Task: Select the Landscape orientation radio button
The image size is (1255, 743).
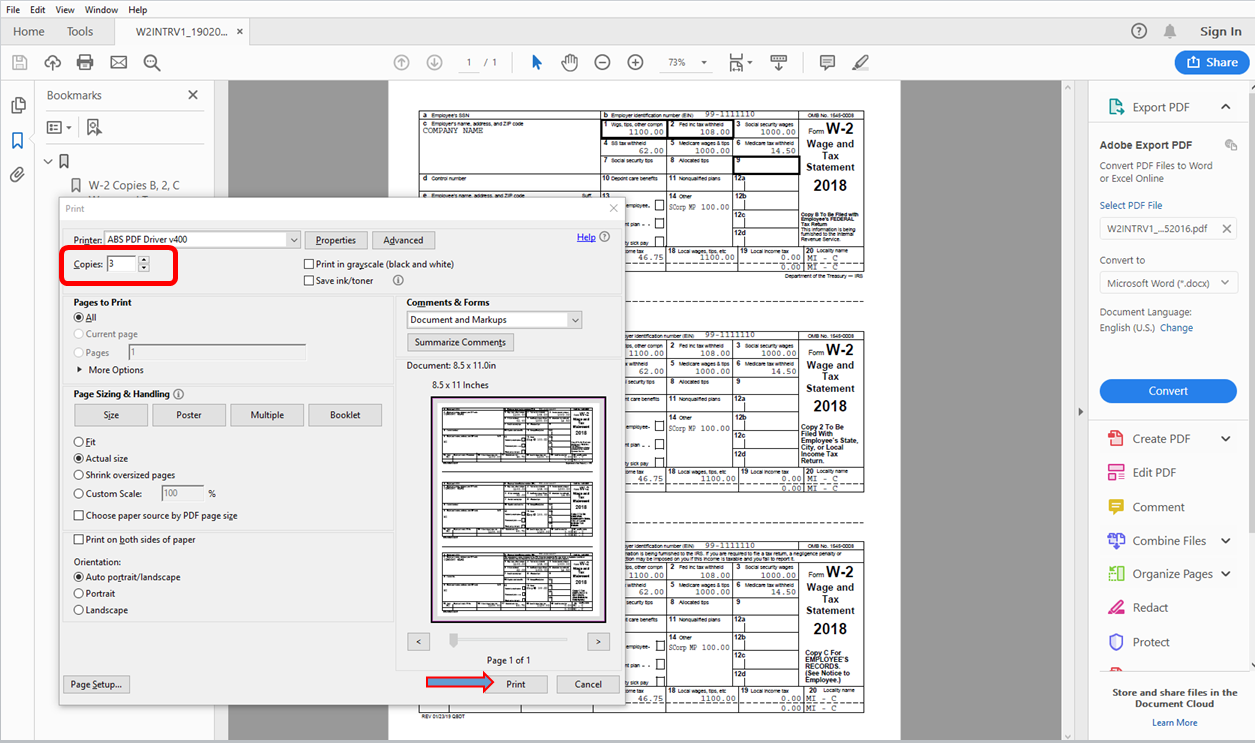Action: pyautogui.click(x=81, y=610)
